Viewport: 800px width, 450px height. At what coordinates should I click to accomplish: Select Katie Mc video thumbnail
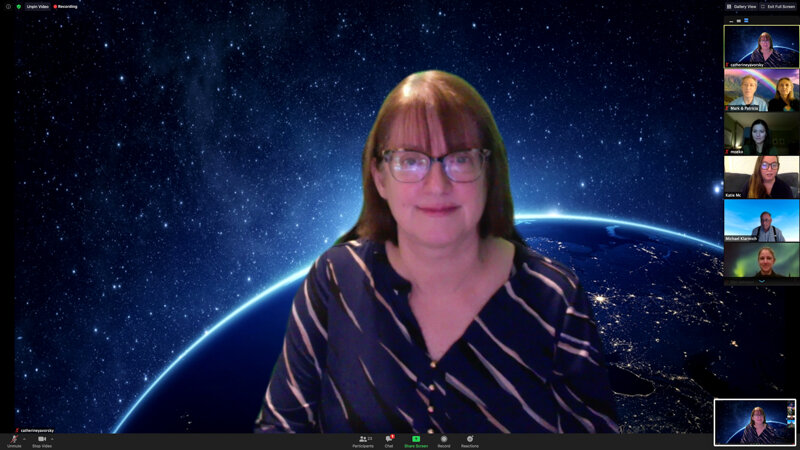(761, 177)
